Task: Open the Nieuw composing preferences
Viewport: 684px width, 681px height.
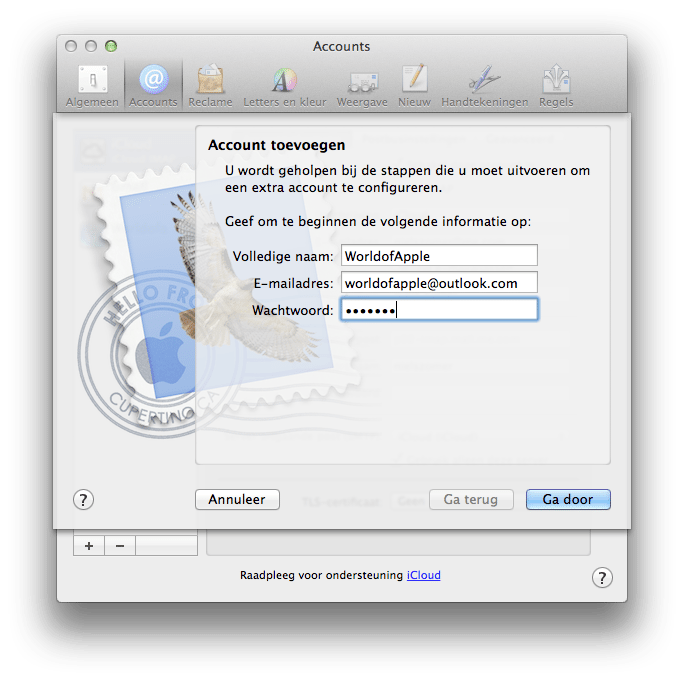Action: pyautogui.click(x=414, y=86)
